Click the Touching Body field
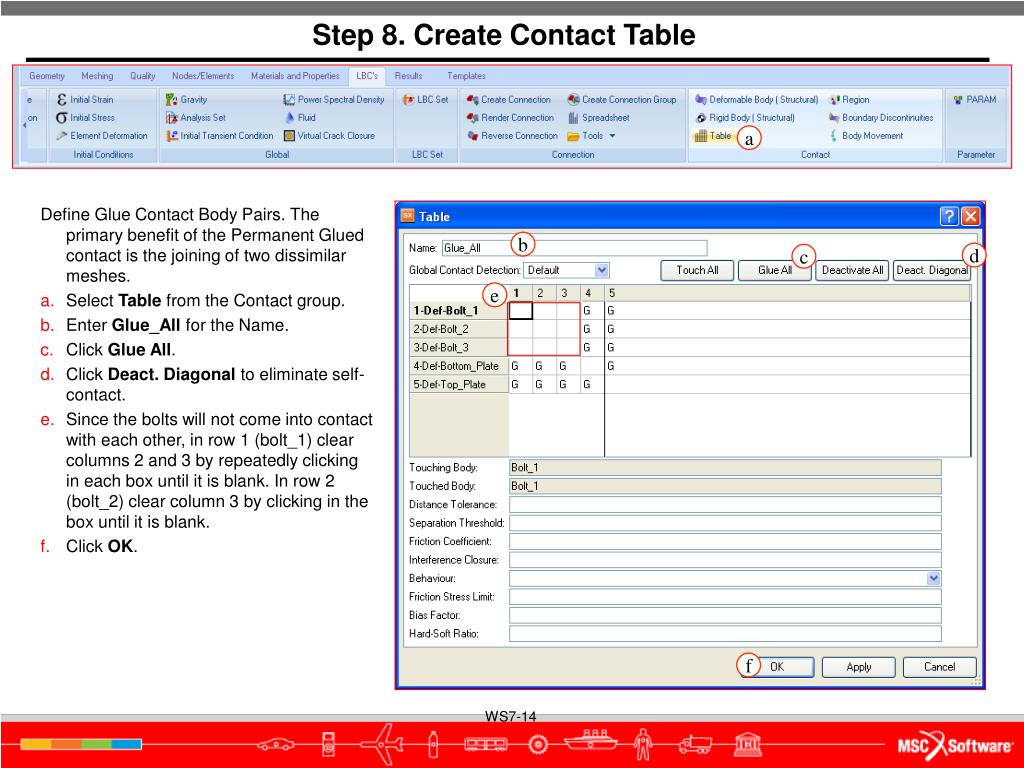The image size is (1024, 768). click(725, 468)
